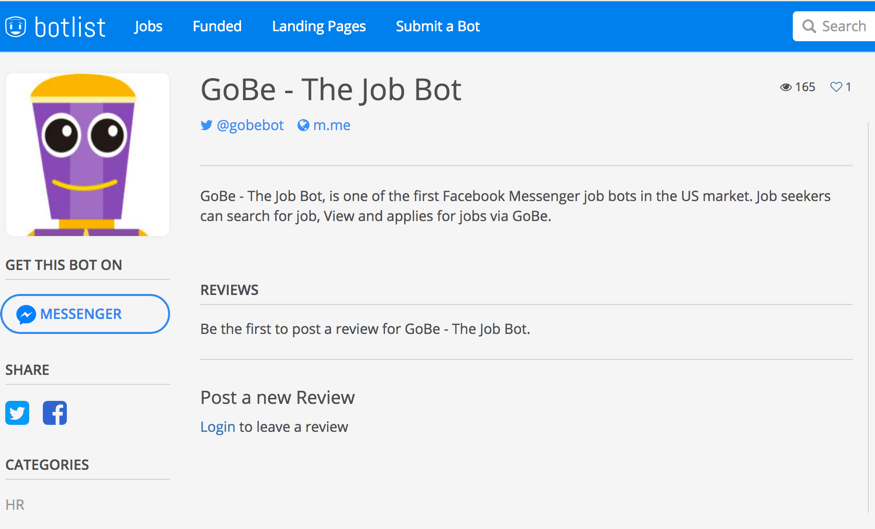Click the globe icon beside m.me
875x529 pixels.
pyautogui.click(x=303, y=125)
